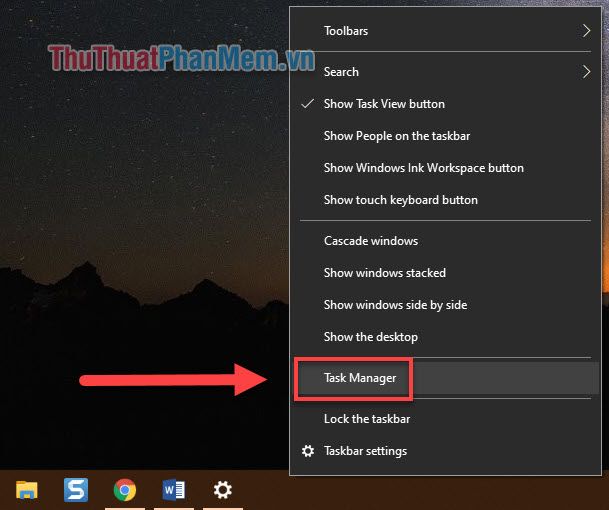Choose Cascade windows
This screenshot has width=609, height=510.
(x=446, y=241)
